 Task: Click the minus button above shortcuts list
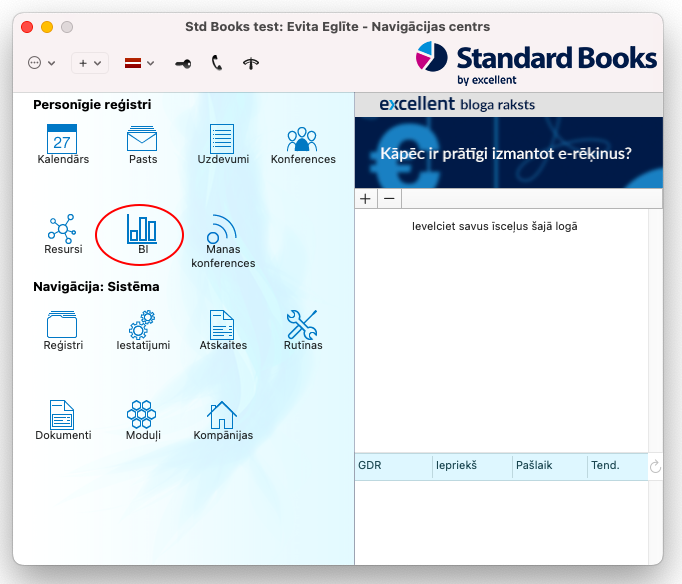click(x=389, y=199)
